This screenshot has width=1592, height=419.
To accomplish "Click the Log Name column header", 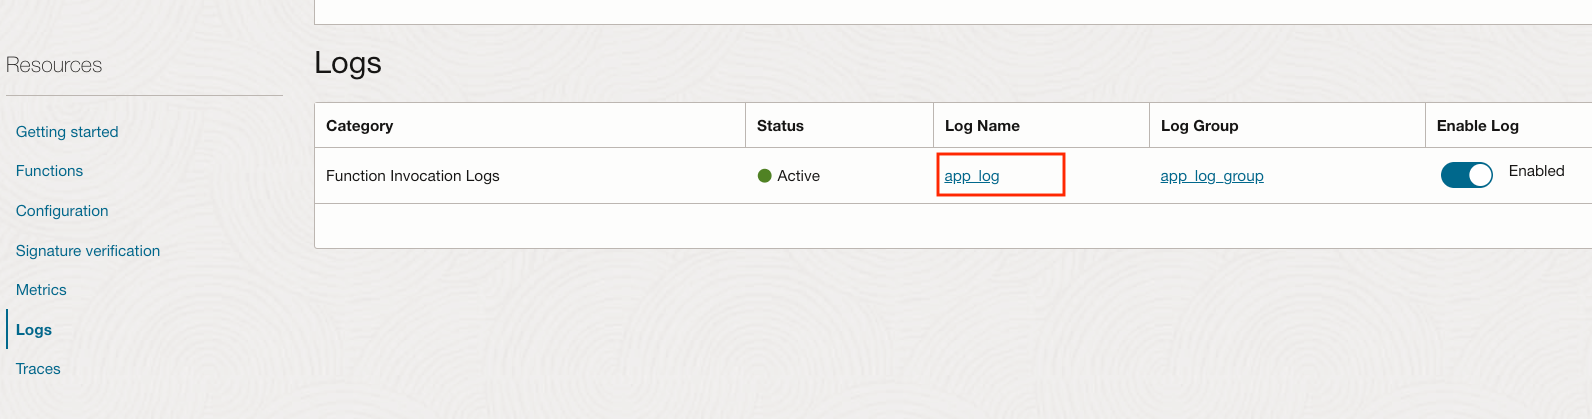I will (x=982, y=126).
